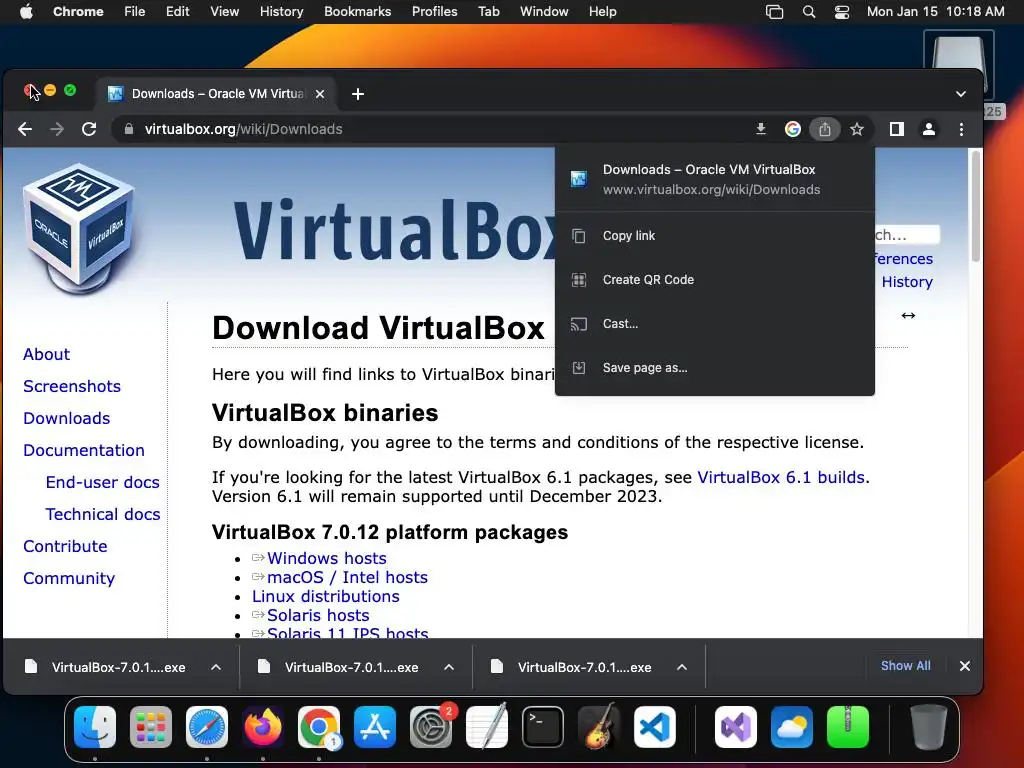This screenshot has width=1024, height=768.
Task: Open the History menu in the menu bar
Action: (281, 12)
